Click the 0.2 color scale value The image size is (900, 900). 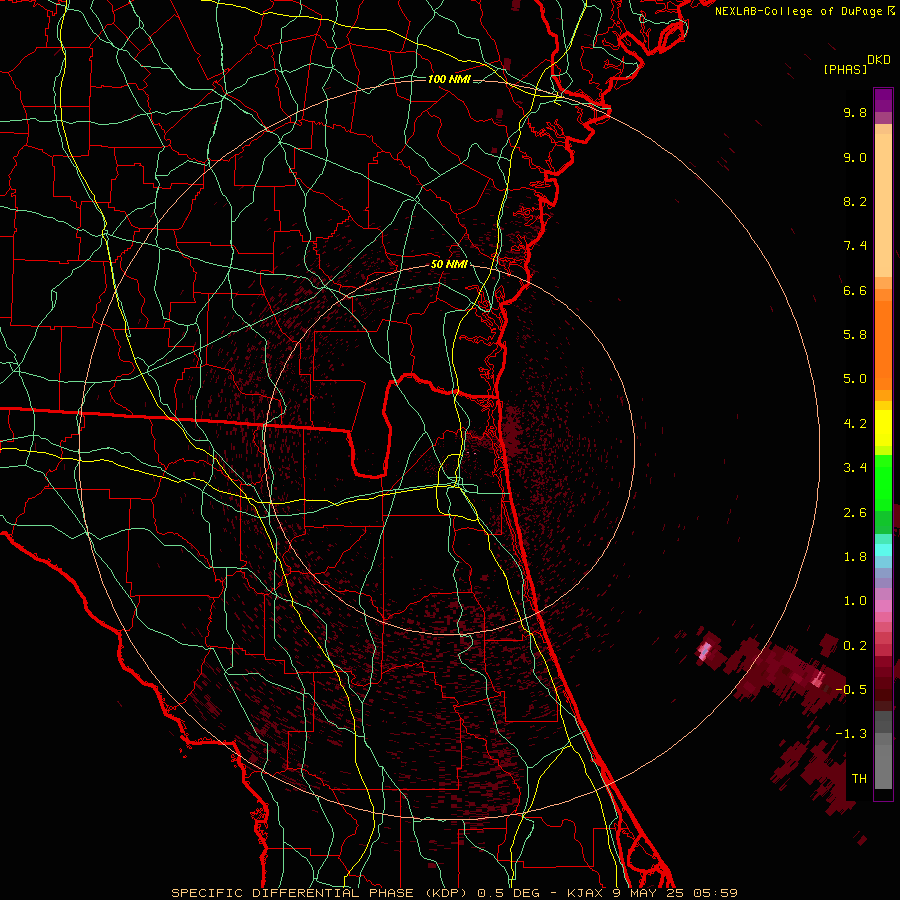click(855, 646)
